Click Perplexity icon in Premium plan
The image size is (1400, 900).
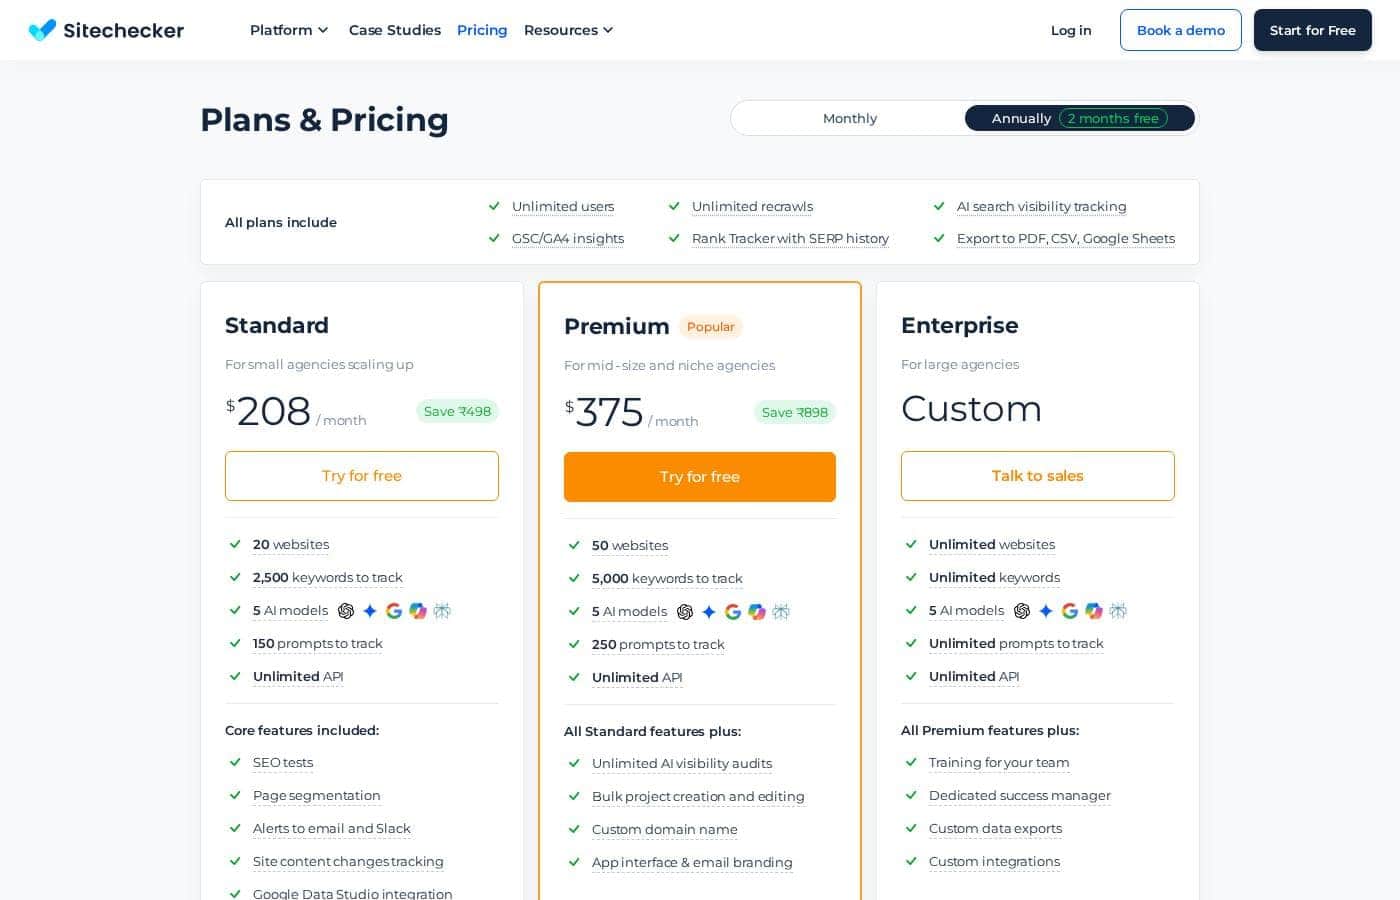tap(781, 612)
